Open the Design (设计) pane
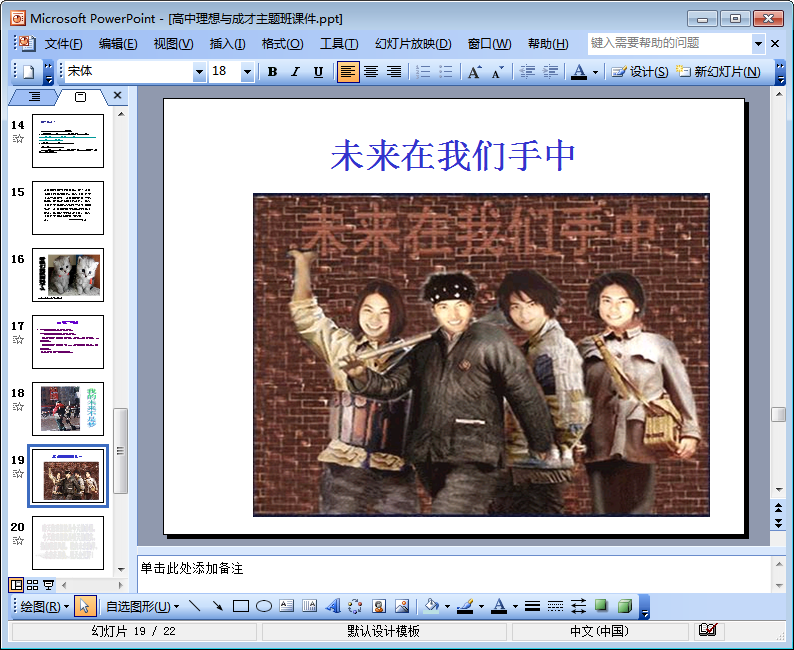 tap(640, 72)
